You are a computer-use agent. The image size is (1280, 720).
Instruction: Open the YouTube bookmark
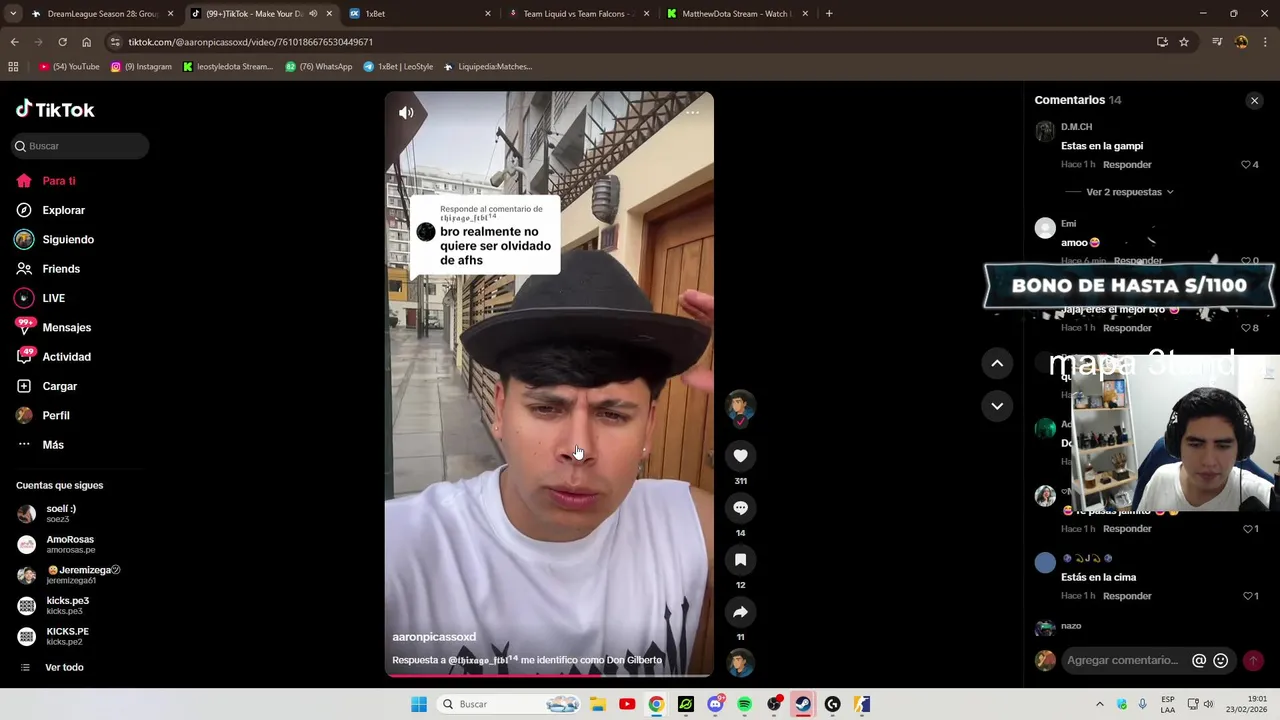[70, 67]
